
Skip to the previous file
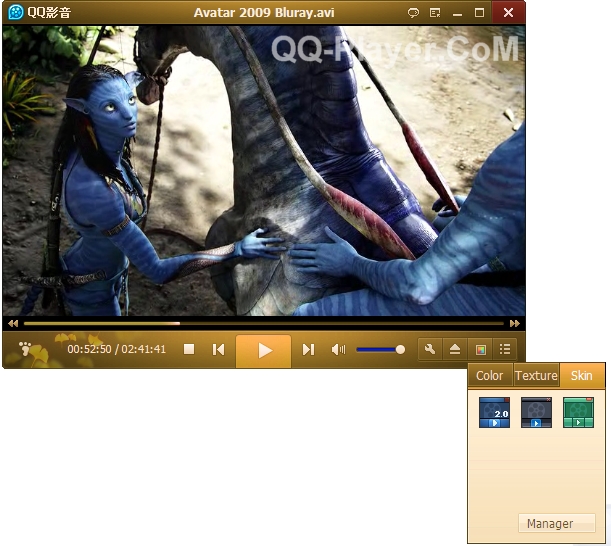click(x=218, y=349)
